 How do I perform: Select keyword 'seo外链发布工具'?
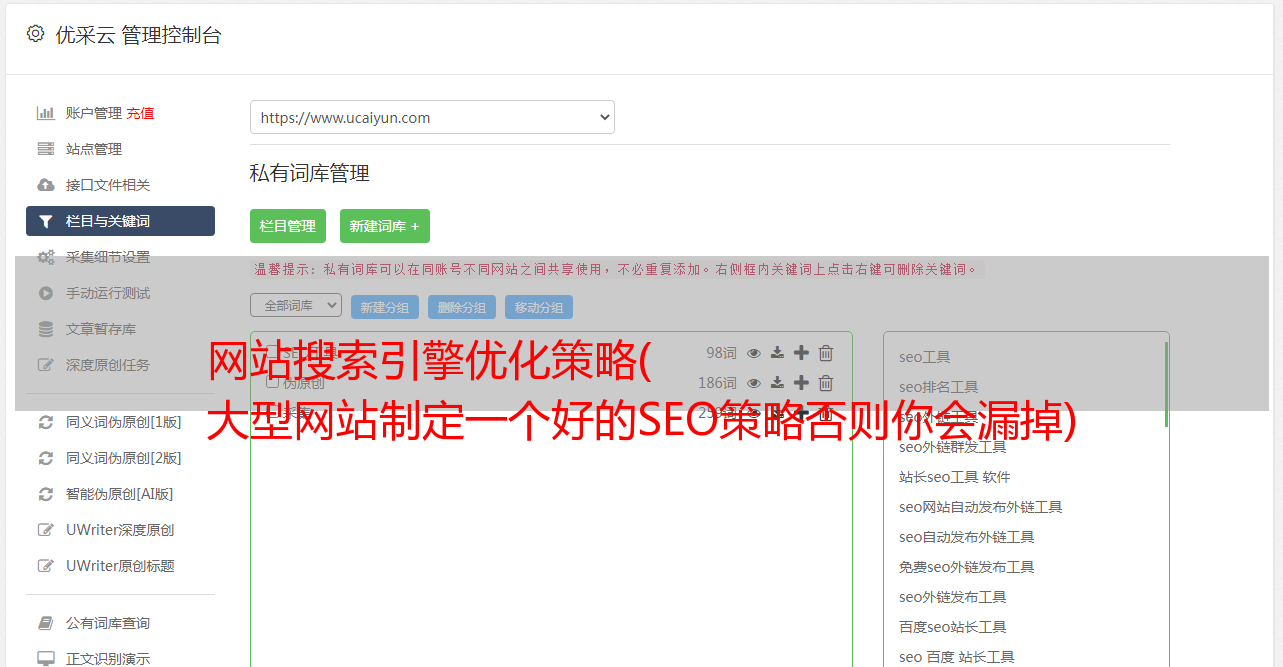[x=953, y=597]
